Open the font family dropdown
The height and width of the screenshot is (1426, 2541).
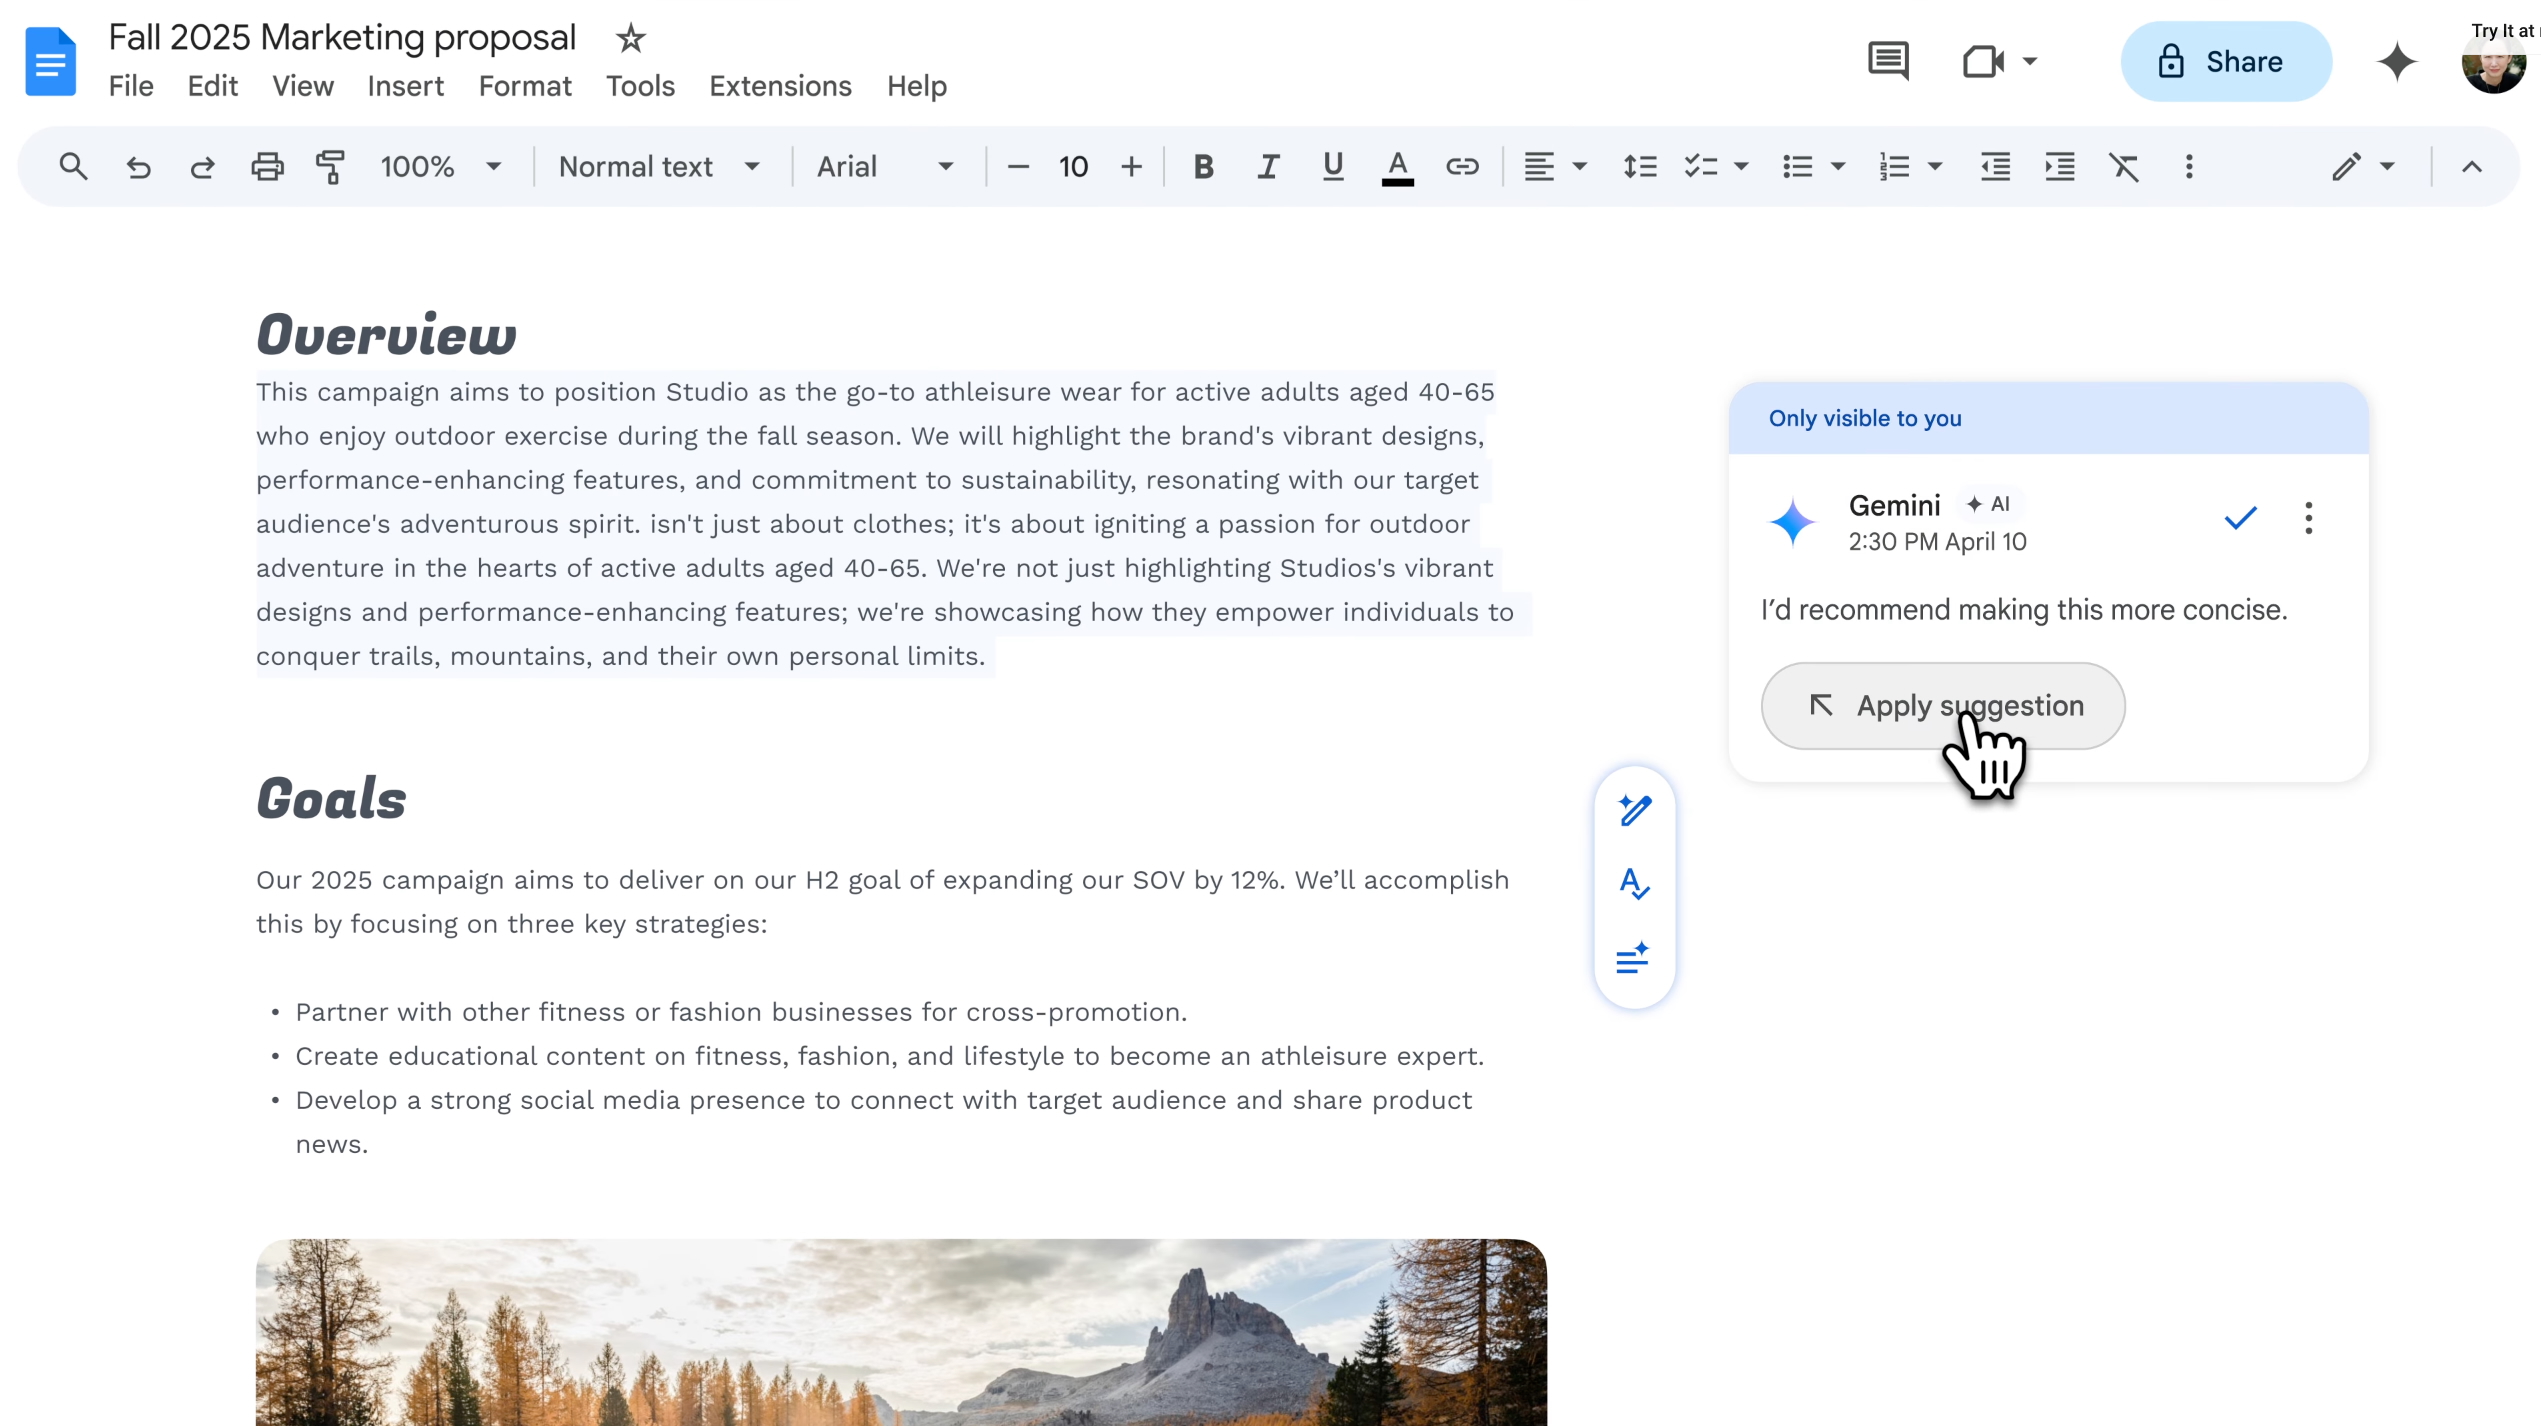point(886,166)
